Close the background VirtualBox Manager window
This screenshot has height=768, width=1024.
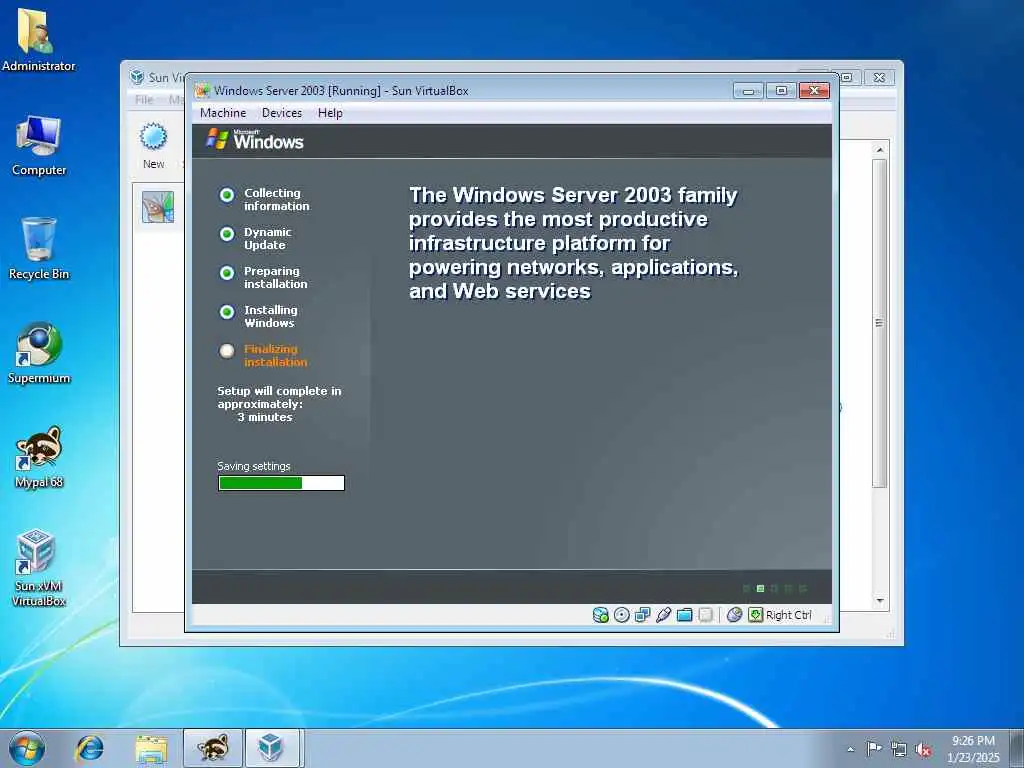[x=879, y=77]
